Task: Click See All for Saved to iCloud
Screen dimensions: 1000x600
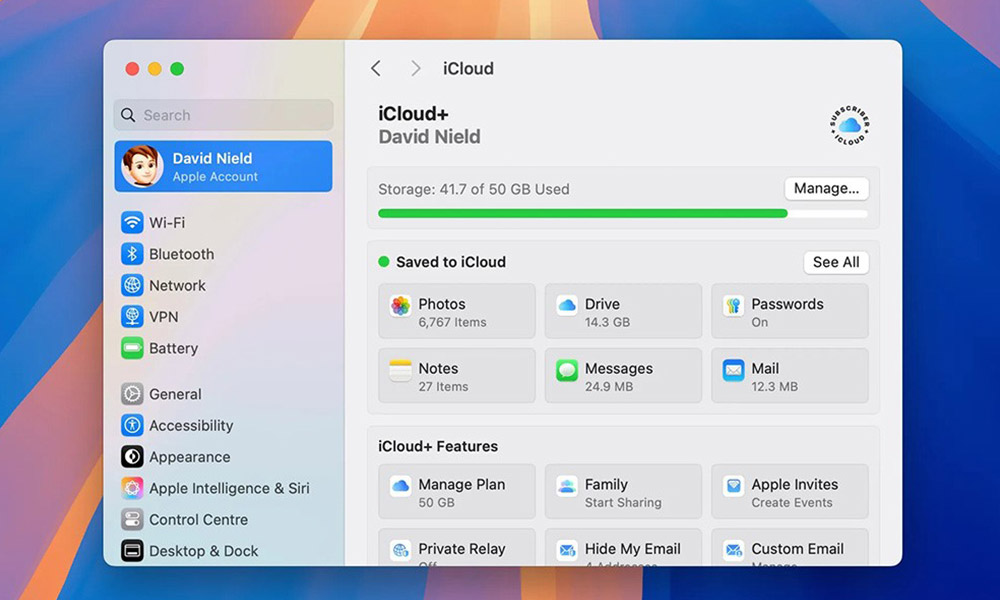Action: pyautogui.click(x=836, y=262)
